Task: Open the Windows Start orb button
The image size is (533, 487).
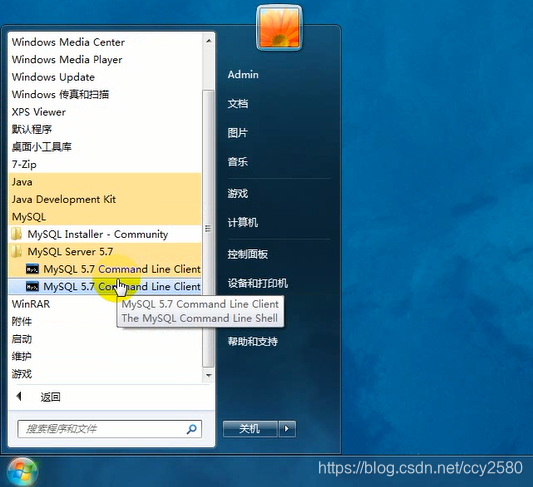Action: click(x=22, y=472)
